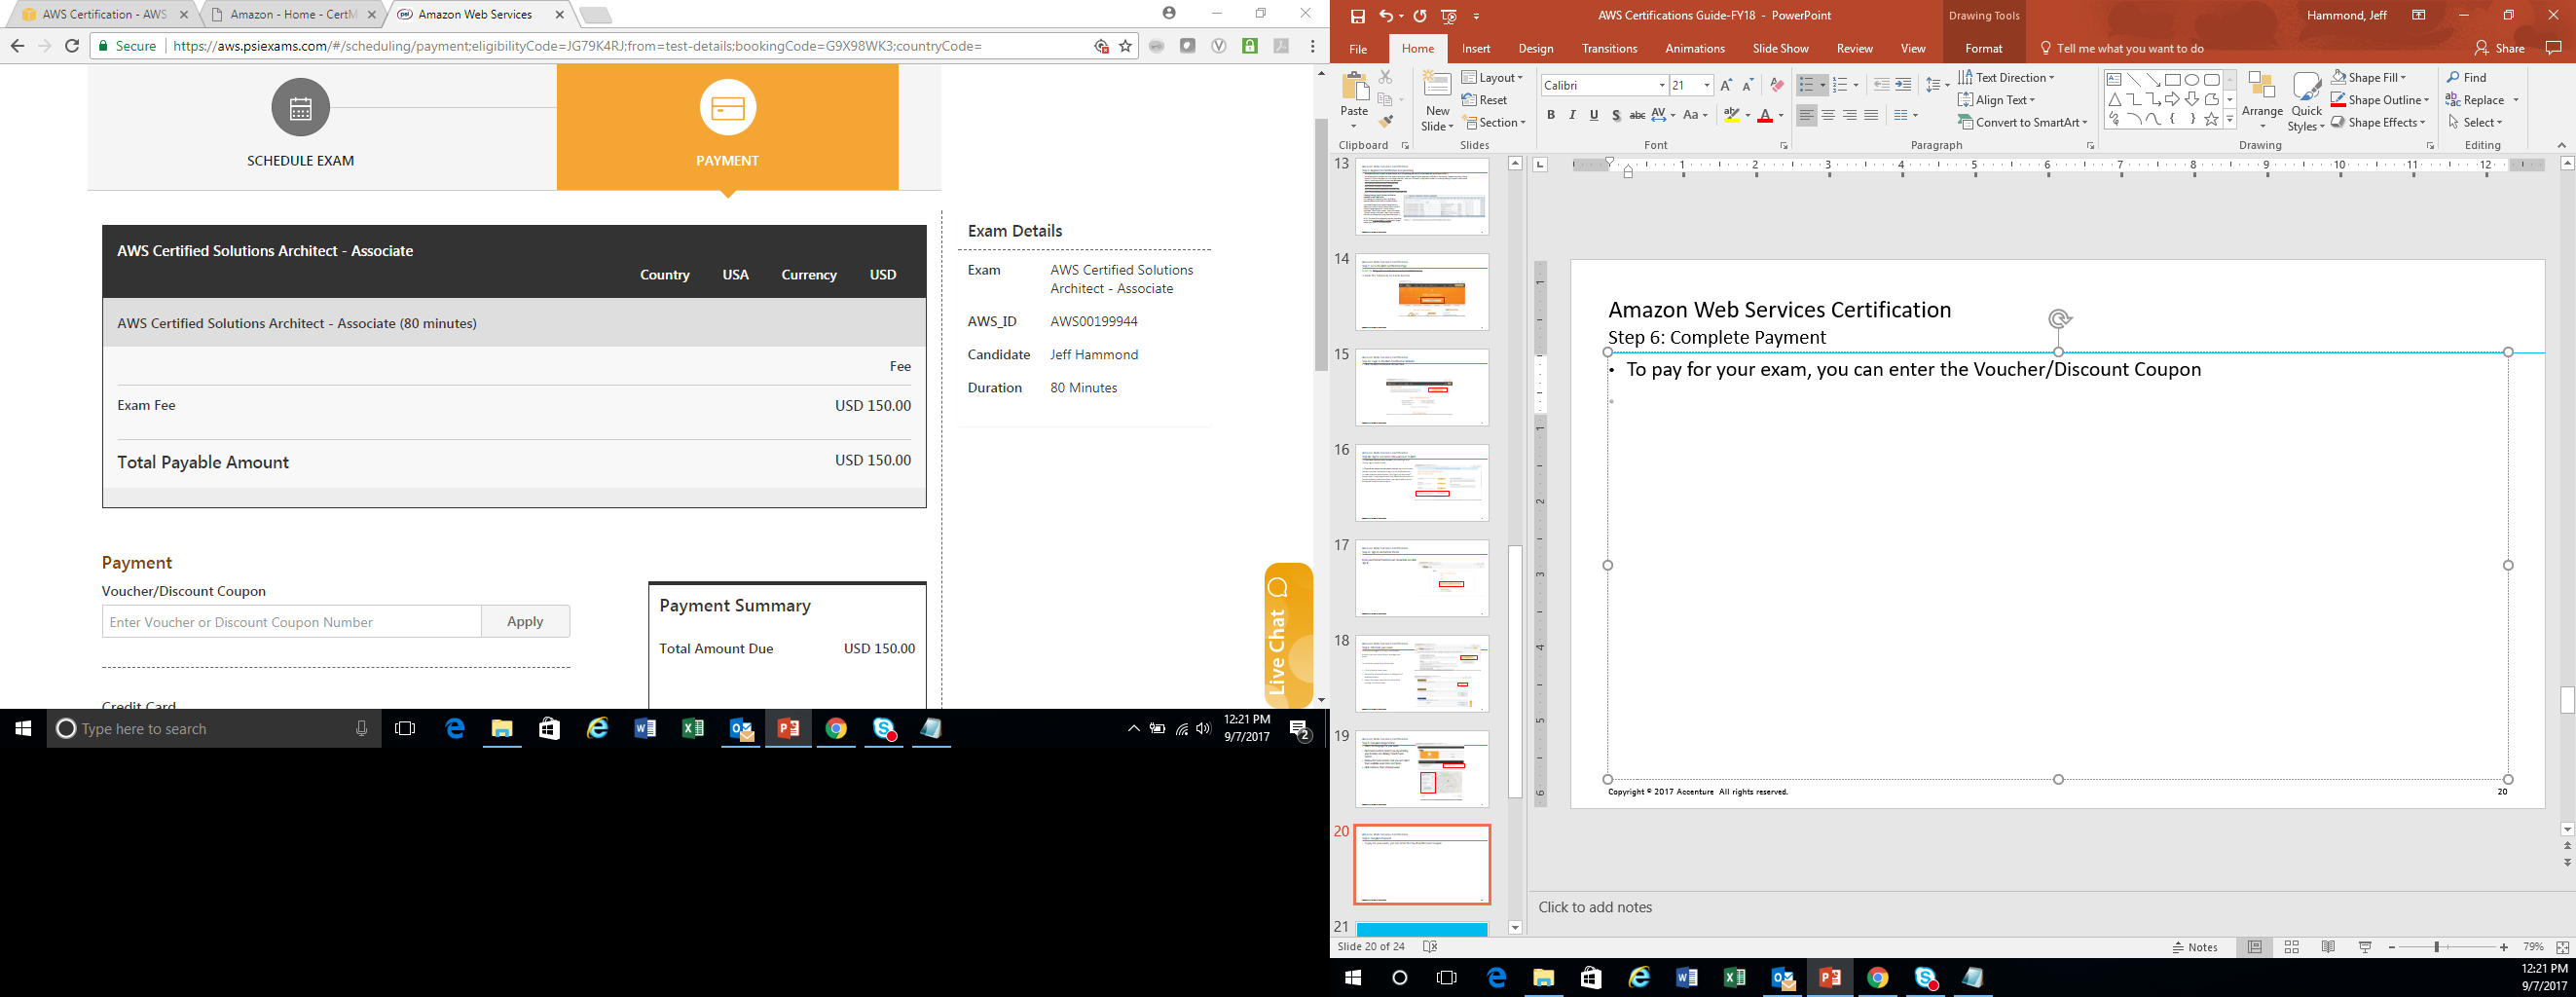
Task: Reload the Chrome page
Action: [x=72, y=46]
